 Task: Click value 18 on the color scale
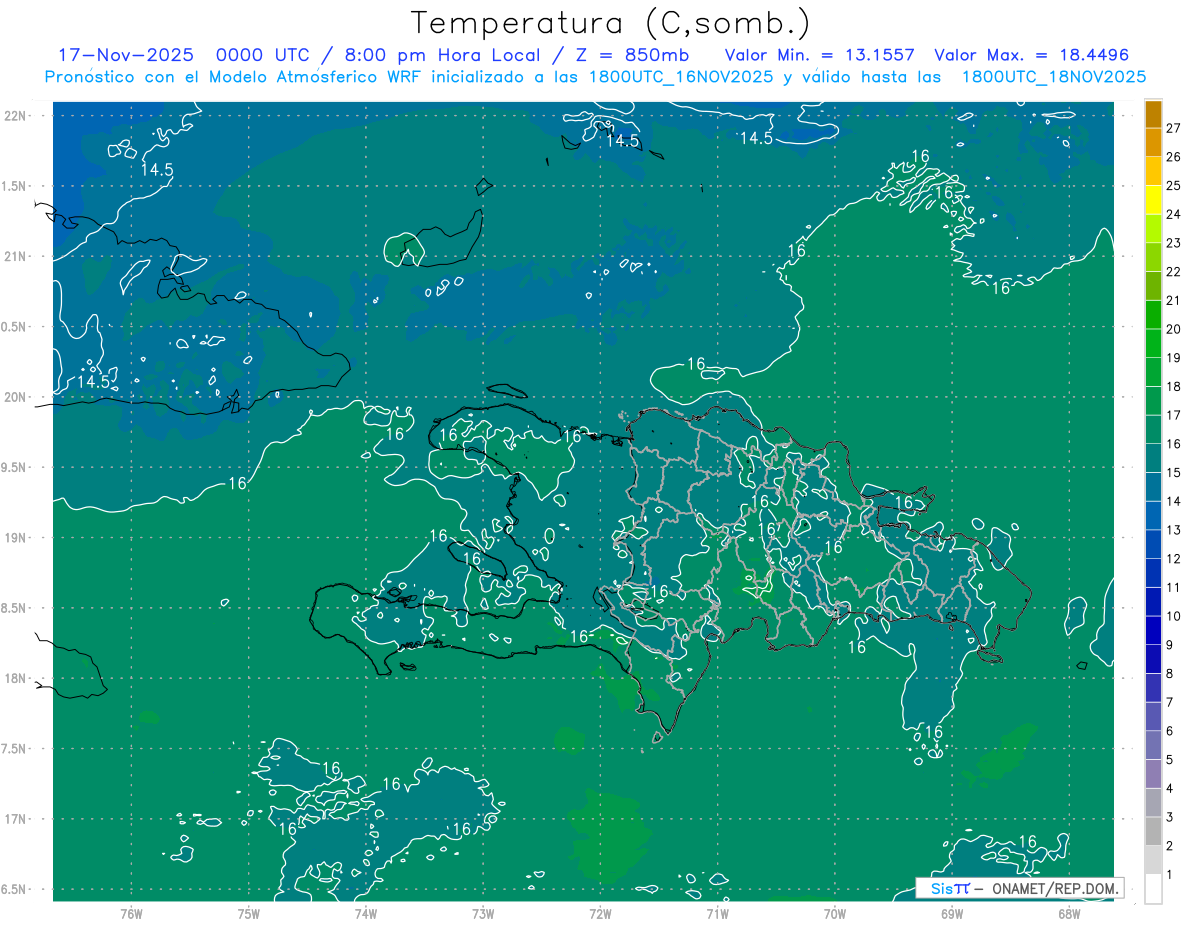point(1174,387)
